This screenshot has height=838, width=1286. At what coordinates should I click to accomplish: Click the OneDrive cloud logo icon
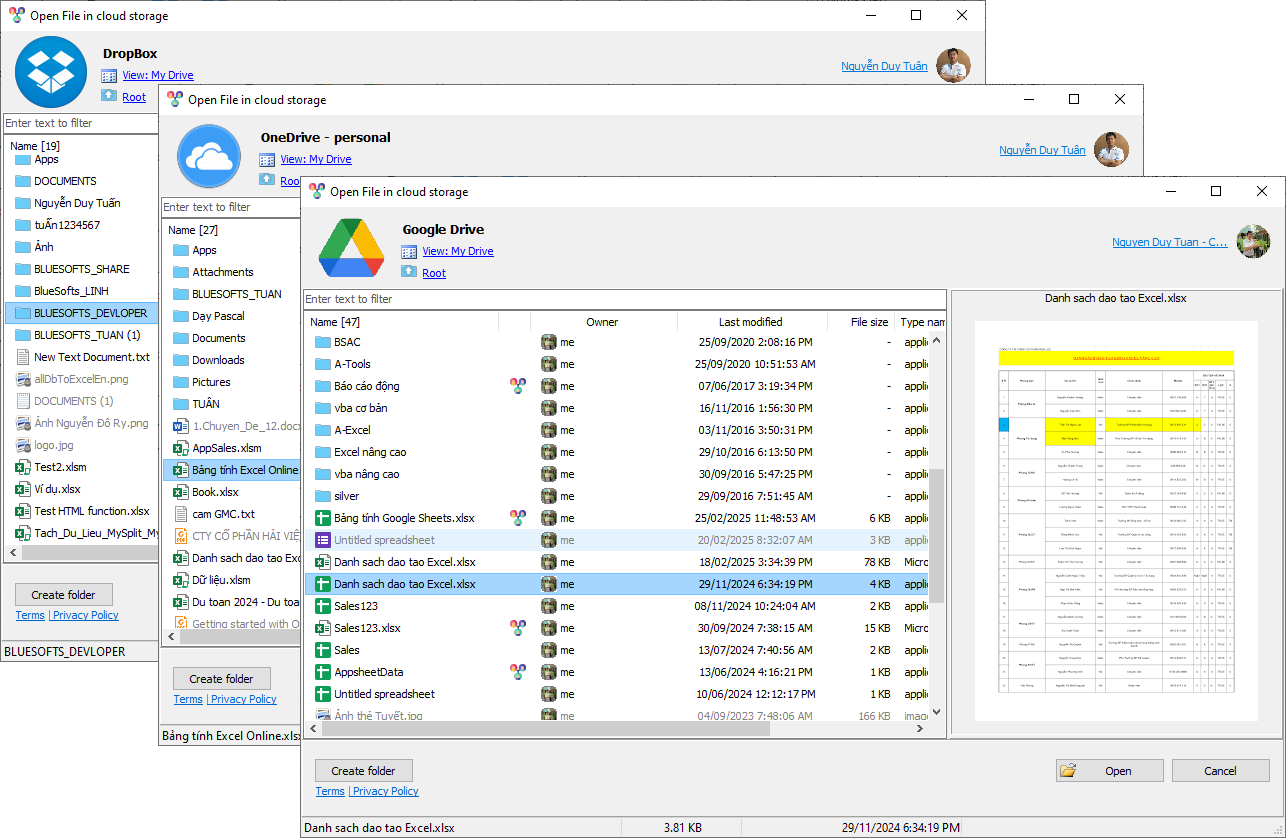[x=209, y=157]
